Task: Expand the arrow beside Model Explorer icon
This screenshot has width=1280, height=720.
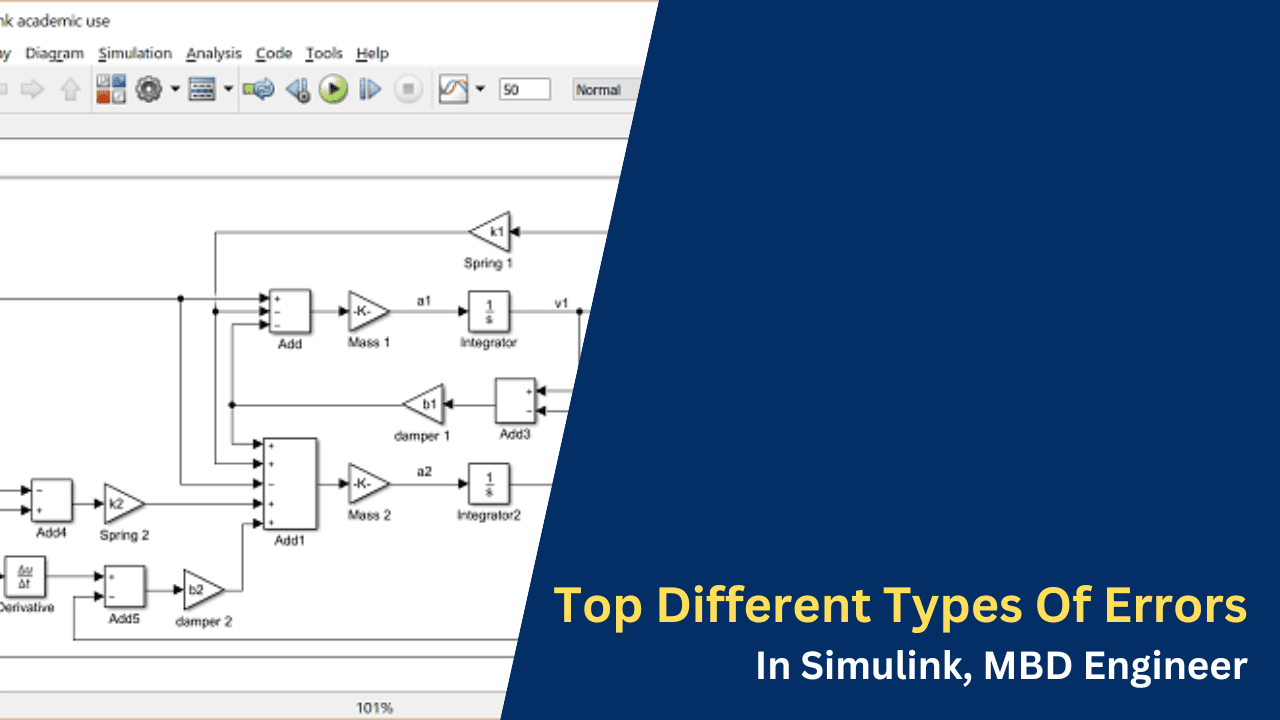Action: (228, 89)
